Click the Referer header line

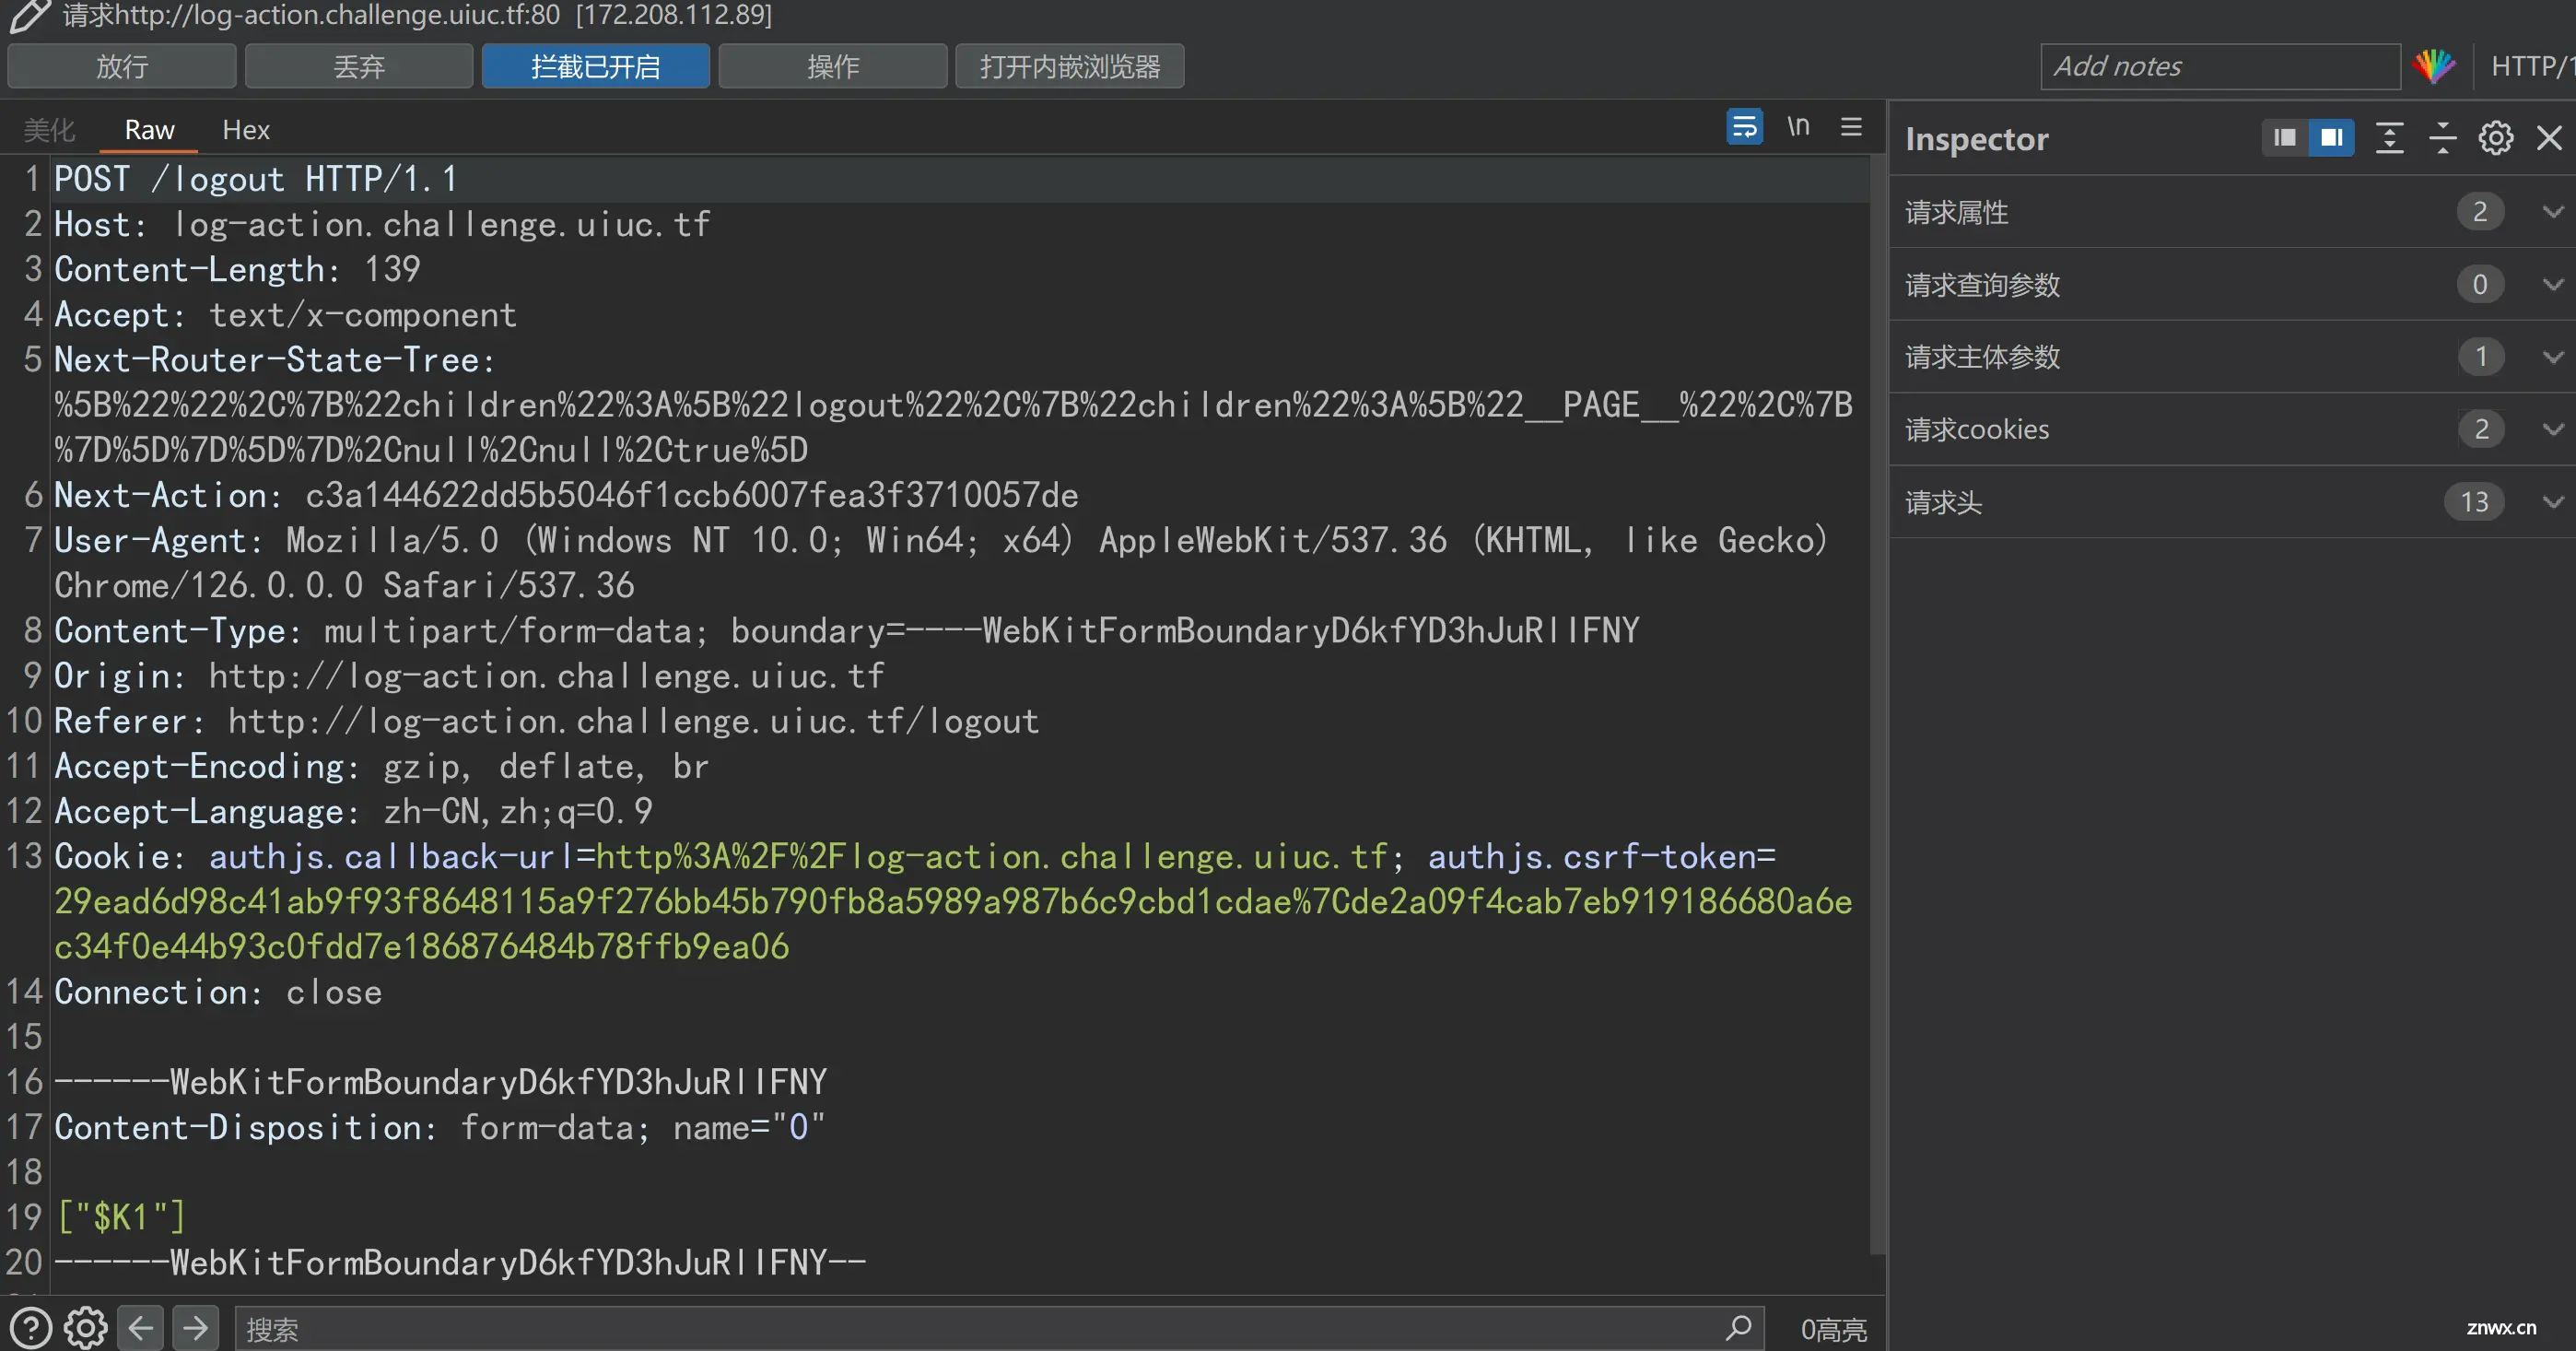(x=547, y=721)
